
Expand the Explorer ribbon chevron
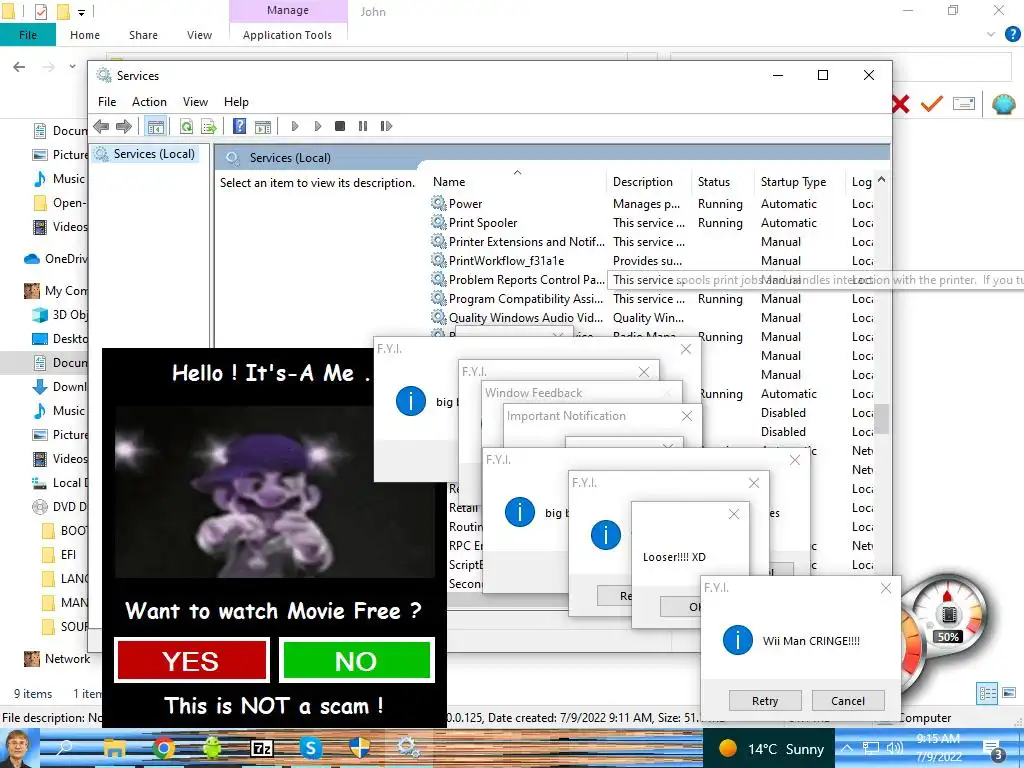pos(991,34)
